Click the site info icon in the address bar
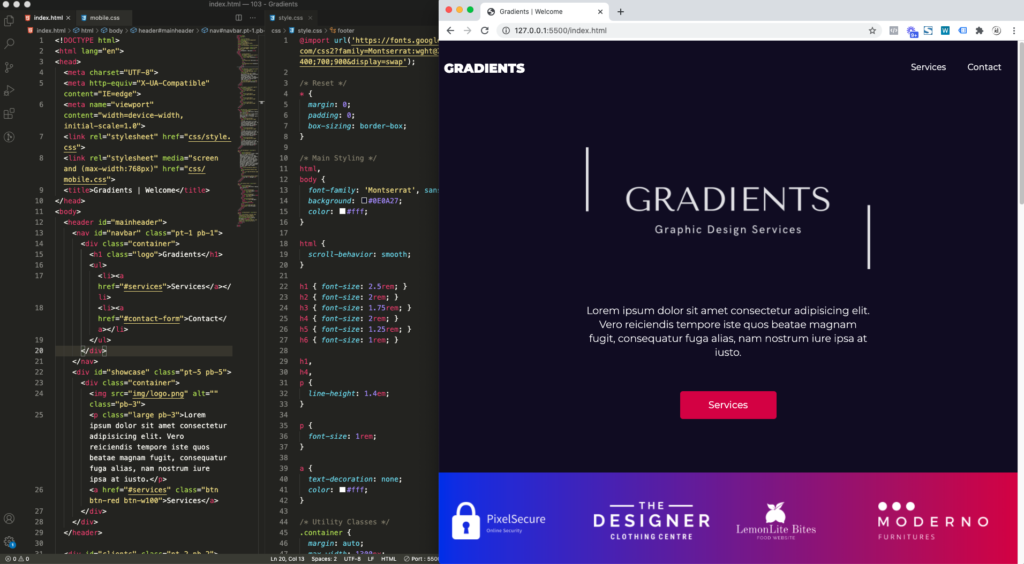 [505, 31]
